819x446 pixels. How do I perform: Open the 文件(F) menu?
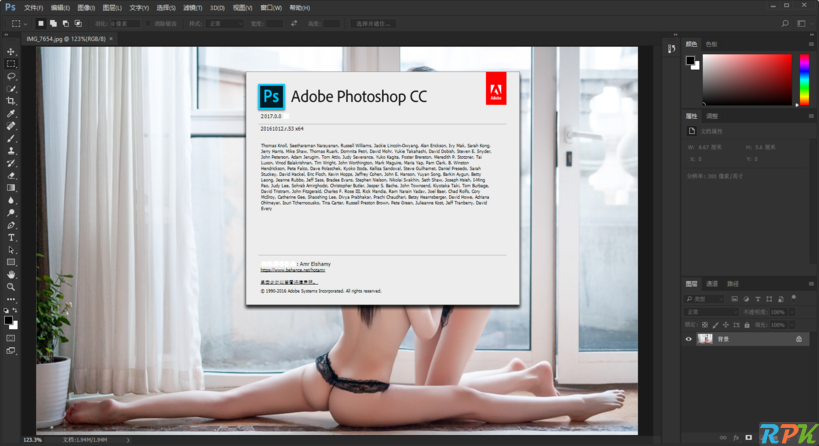tap(33, 8)
